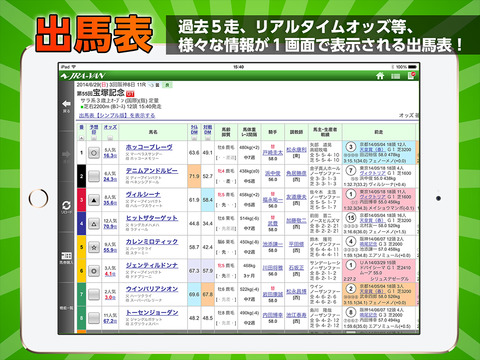Sort by time DM column
Viewport: 480px width, 360px height.
point(194,138)
